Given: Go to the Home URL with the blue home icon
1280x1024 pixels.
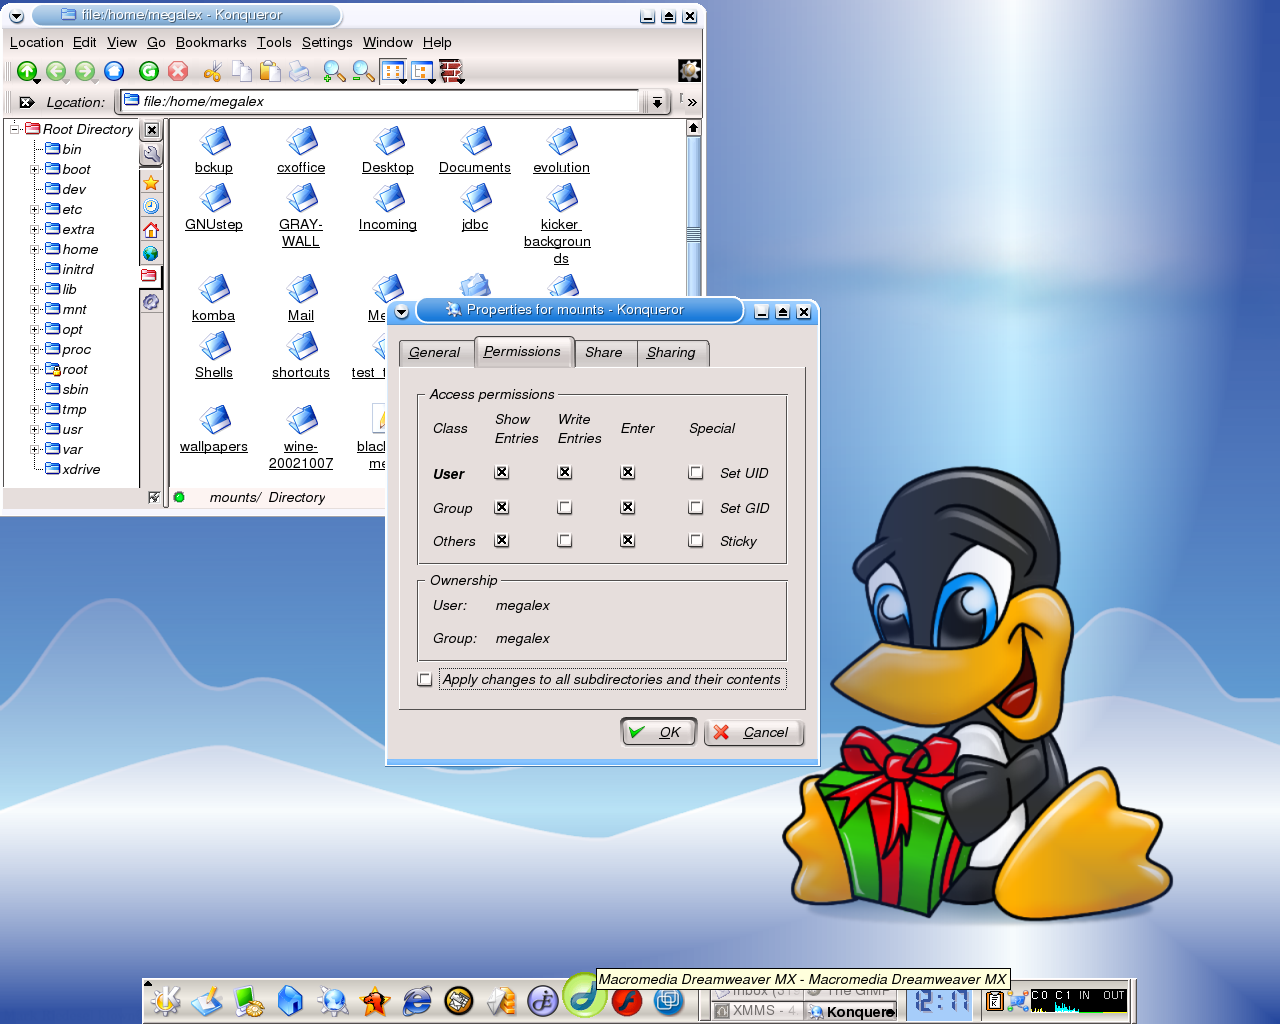Looking at the screenshot, I should 114,71.
